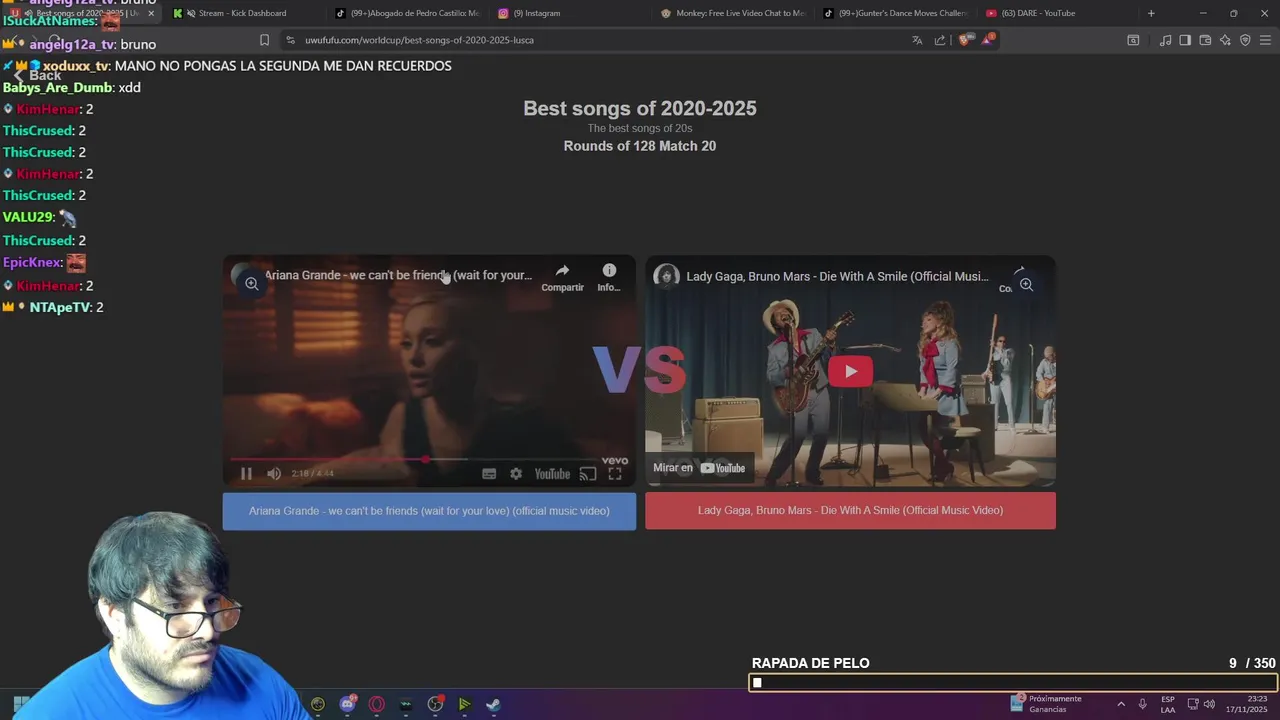Open settings gear on Ariana Grande video
Viewport: 1280px width, 720px height.
click(516, 474)
